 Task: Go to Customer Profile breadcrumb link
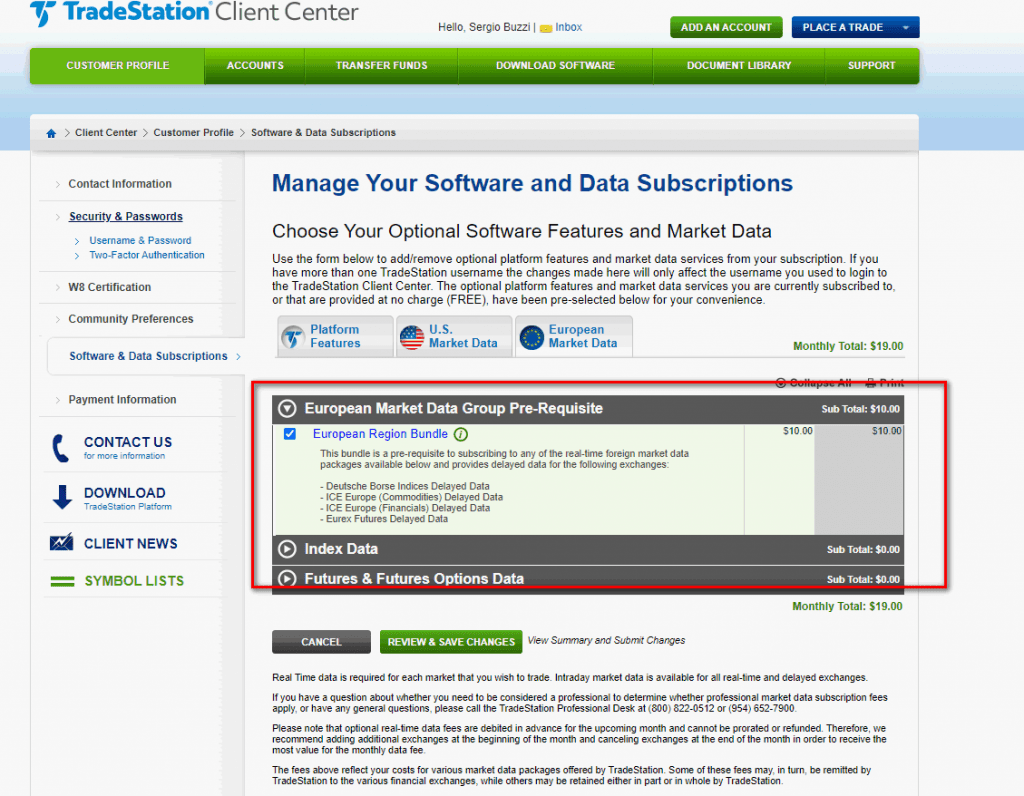coord(193,133)
